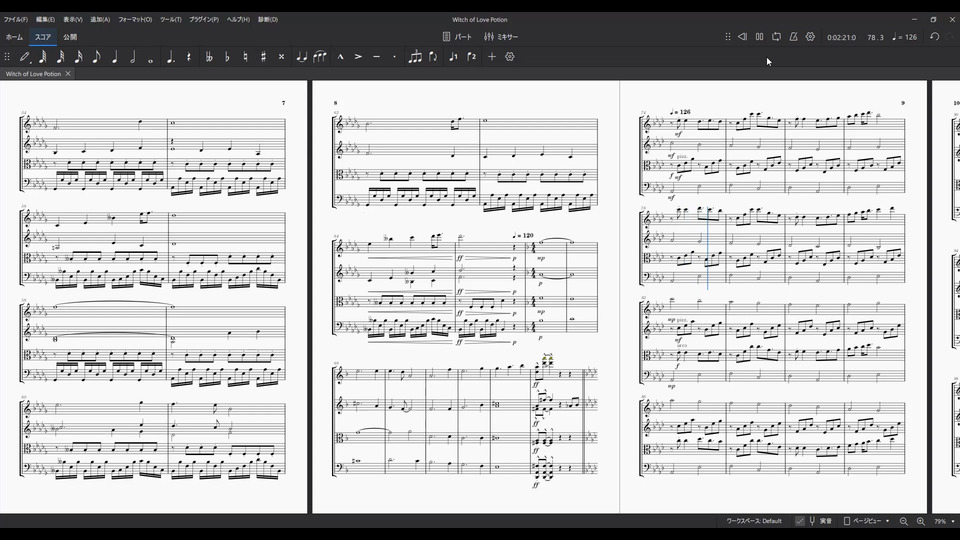Add accent articulation

coord(358,57)
